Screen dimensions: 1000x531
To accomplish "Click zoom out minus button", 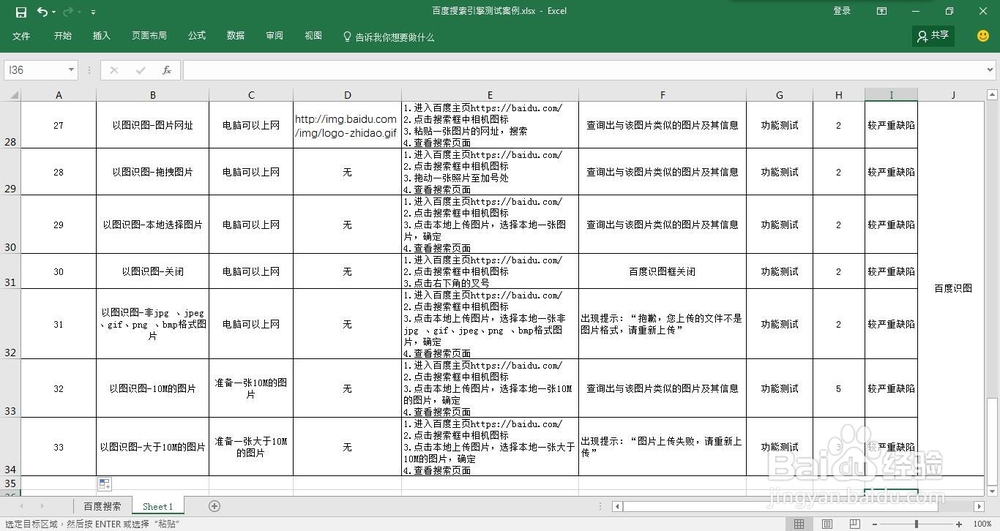I will coord(874,524).
